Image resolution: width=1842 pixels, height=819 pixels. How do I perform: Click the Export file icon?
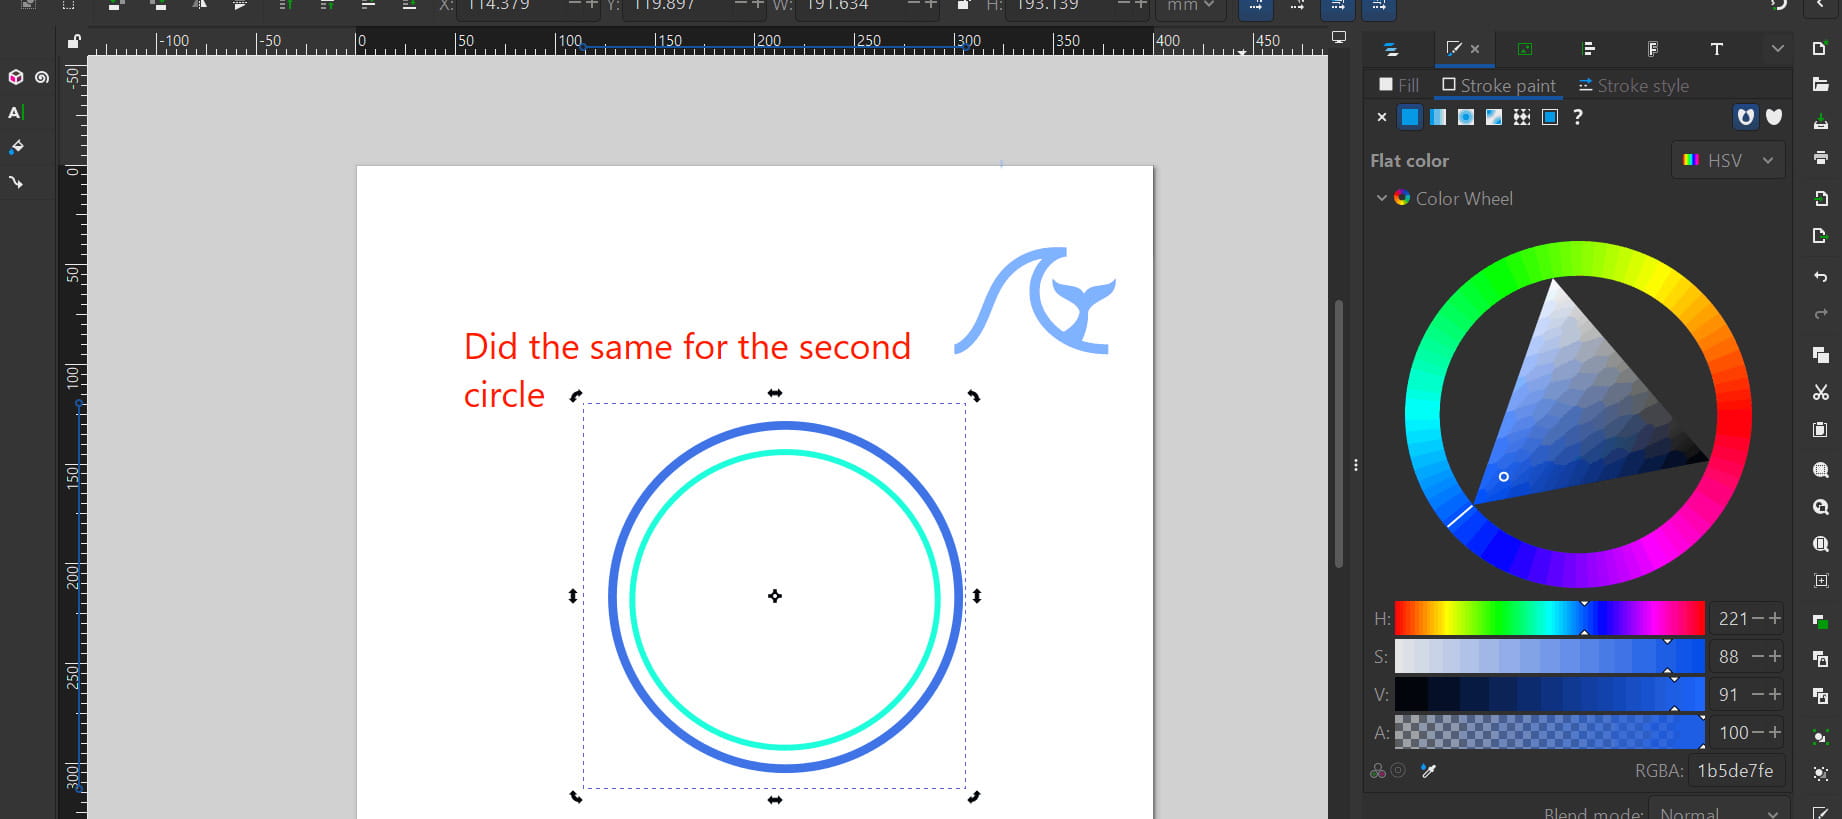(1820, 236)
